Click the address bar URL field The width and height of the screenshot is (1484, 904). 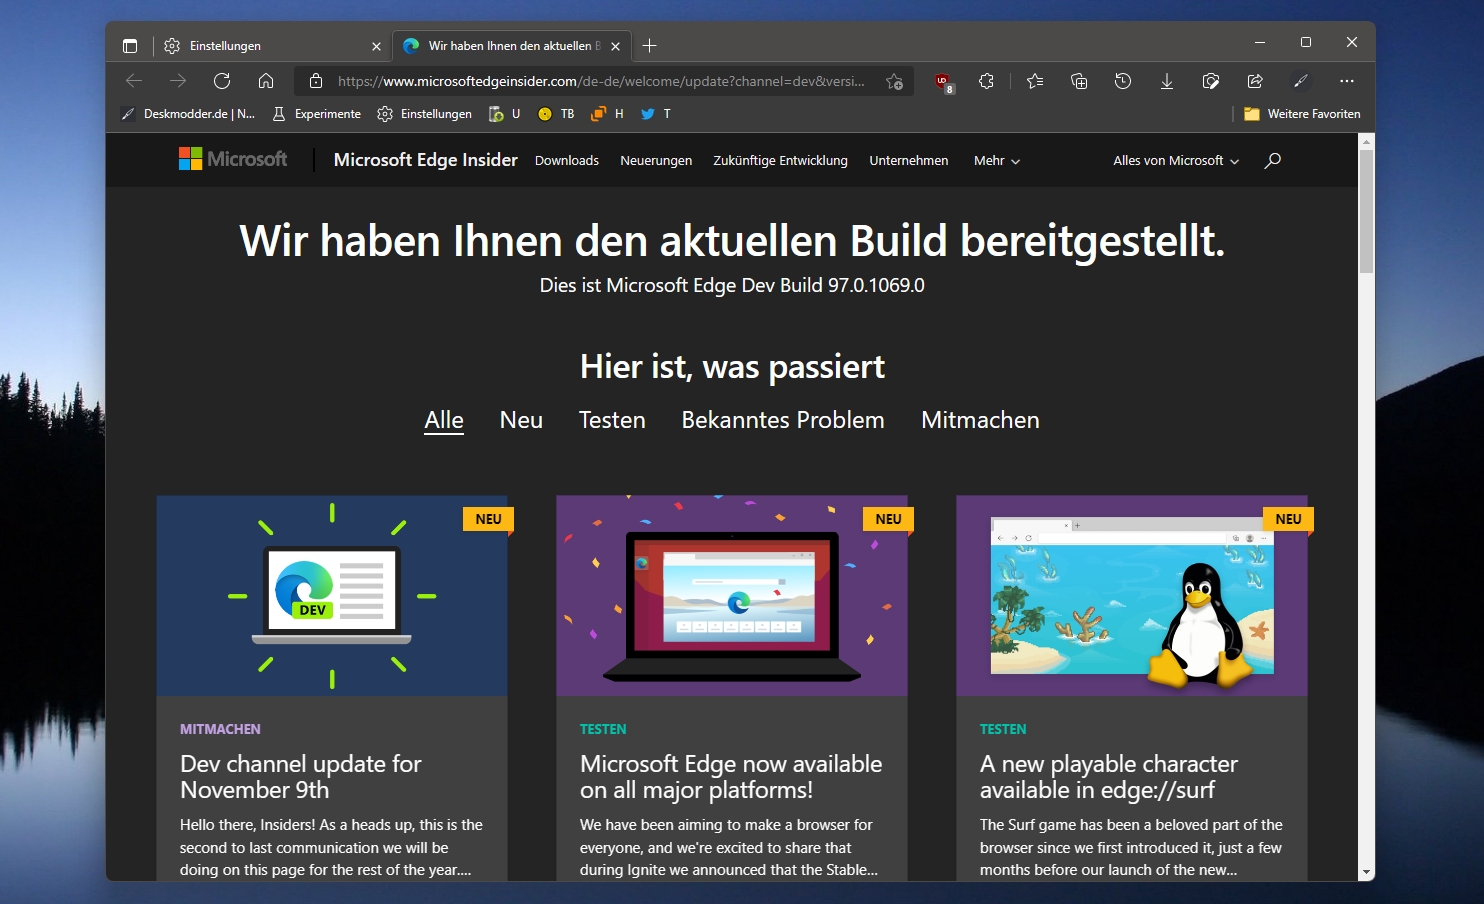(601, 81)
